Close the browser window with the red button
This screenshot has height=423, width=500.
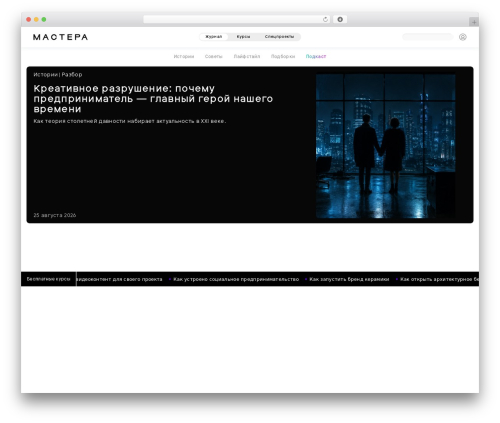click(29, 20)
